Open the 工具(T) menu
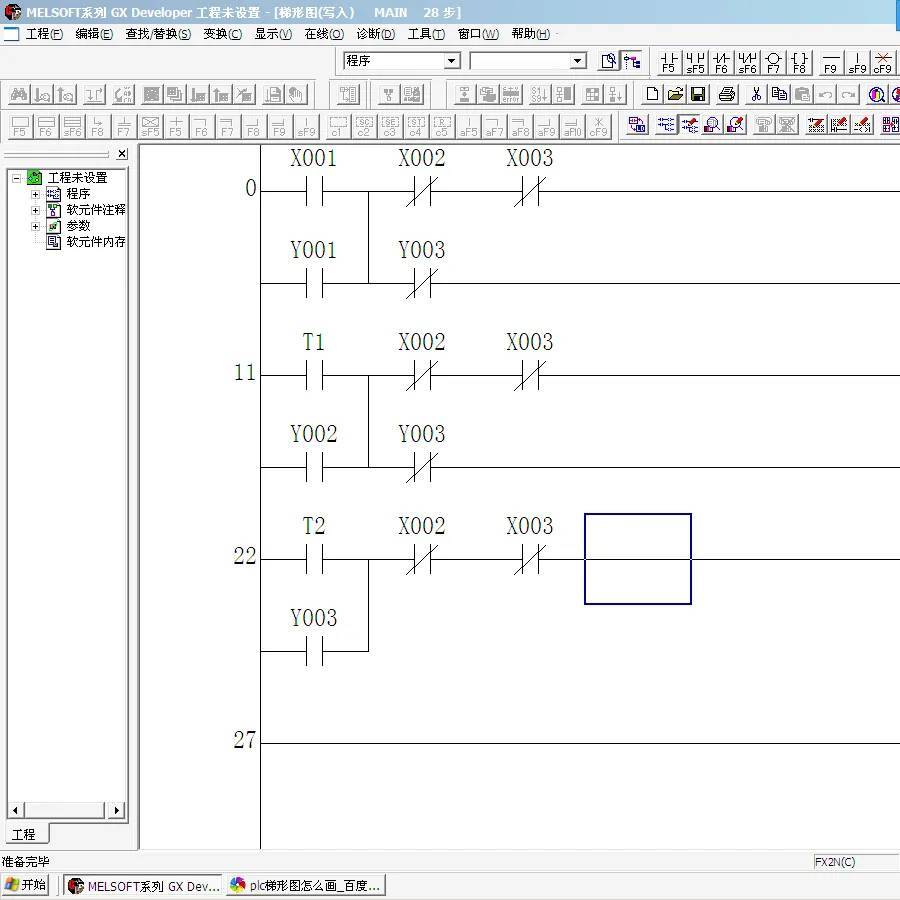The height and width of the screenshot is (900, 900). tap(426, 34)
